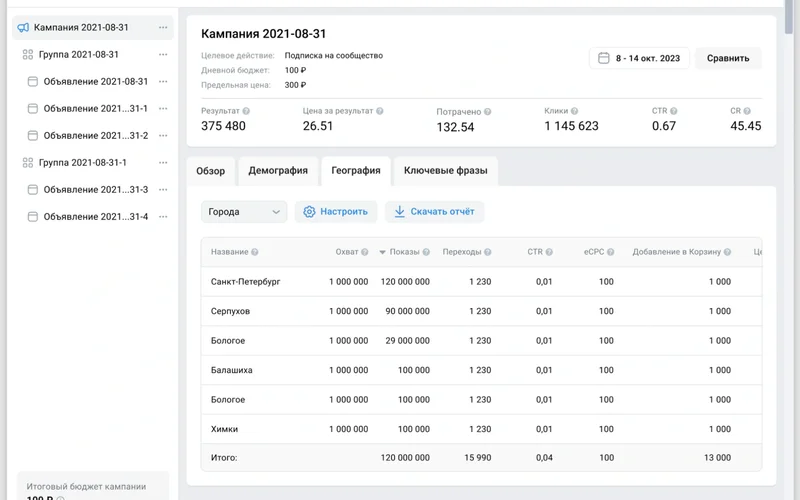
Task: Open more options for Объявление 2021...31-4
Action: tap(163, 217)
